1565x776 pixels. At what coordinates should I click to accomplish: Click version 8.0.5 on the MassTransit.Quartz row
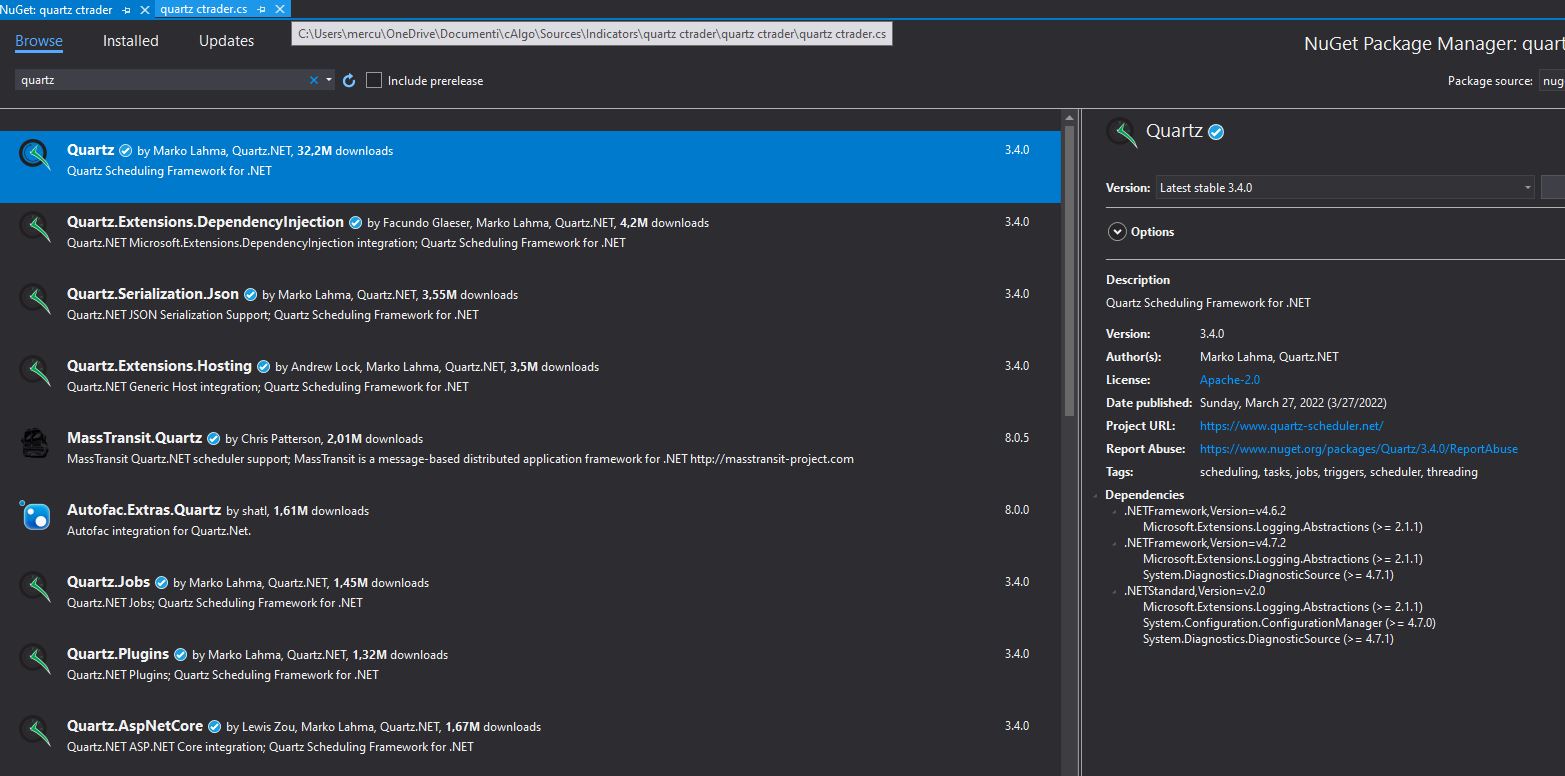[1017, 438]
